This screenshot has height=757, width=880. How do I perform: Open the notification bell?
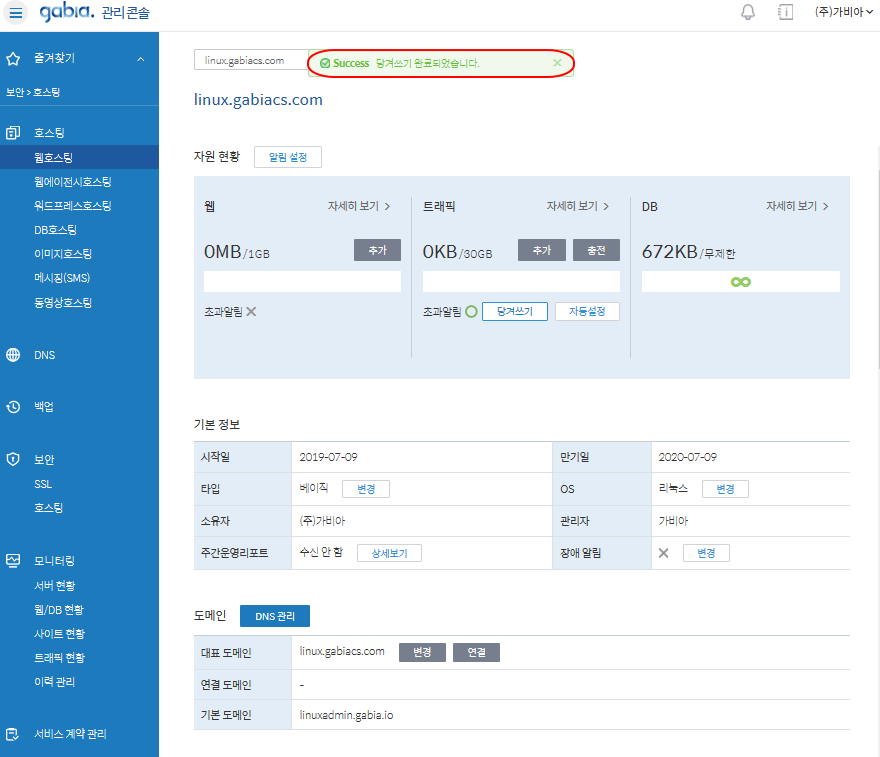748,12
